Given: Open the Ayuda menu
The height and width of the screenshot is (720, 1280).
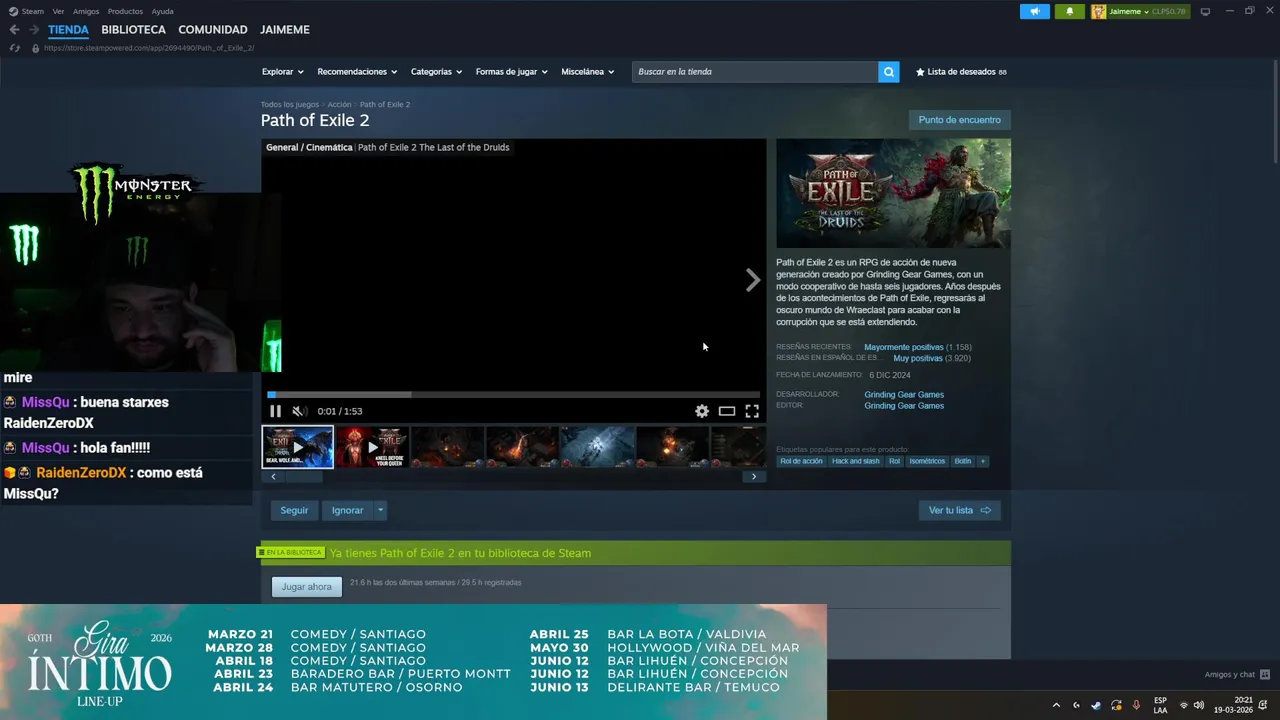Looking at the screenshot, I should click(162, 11).
